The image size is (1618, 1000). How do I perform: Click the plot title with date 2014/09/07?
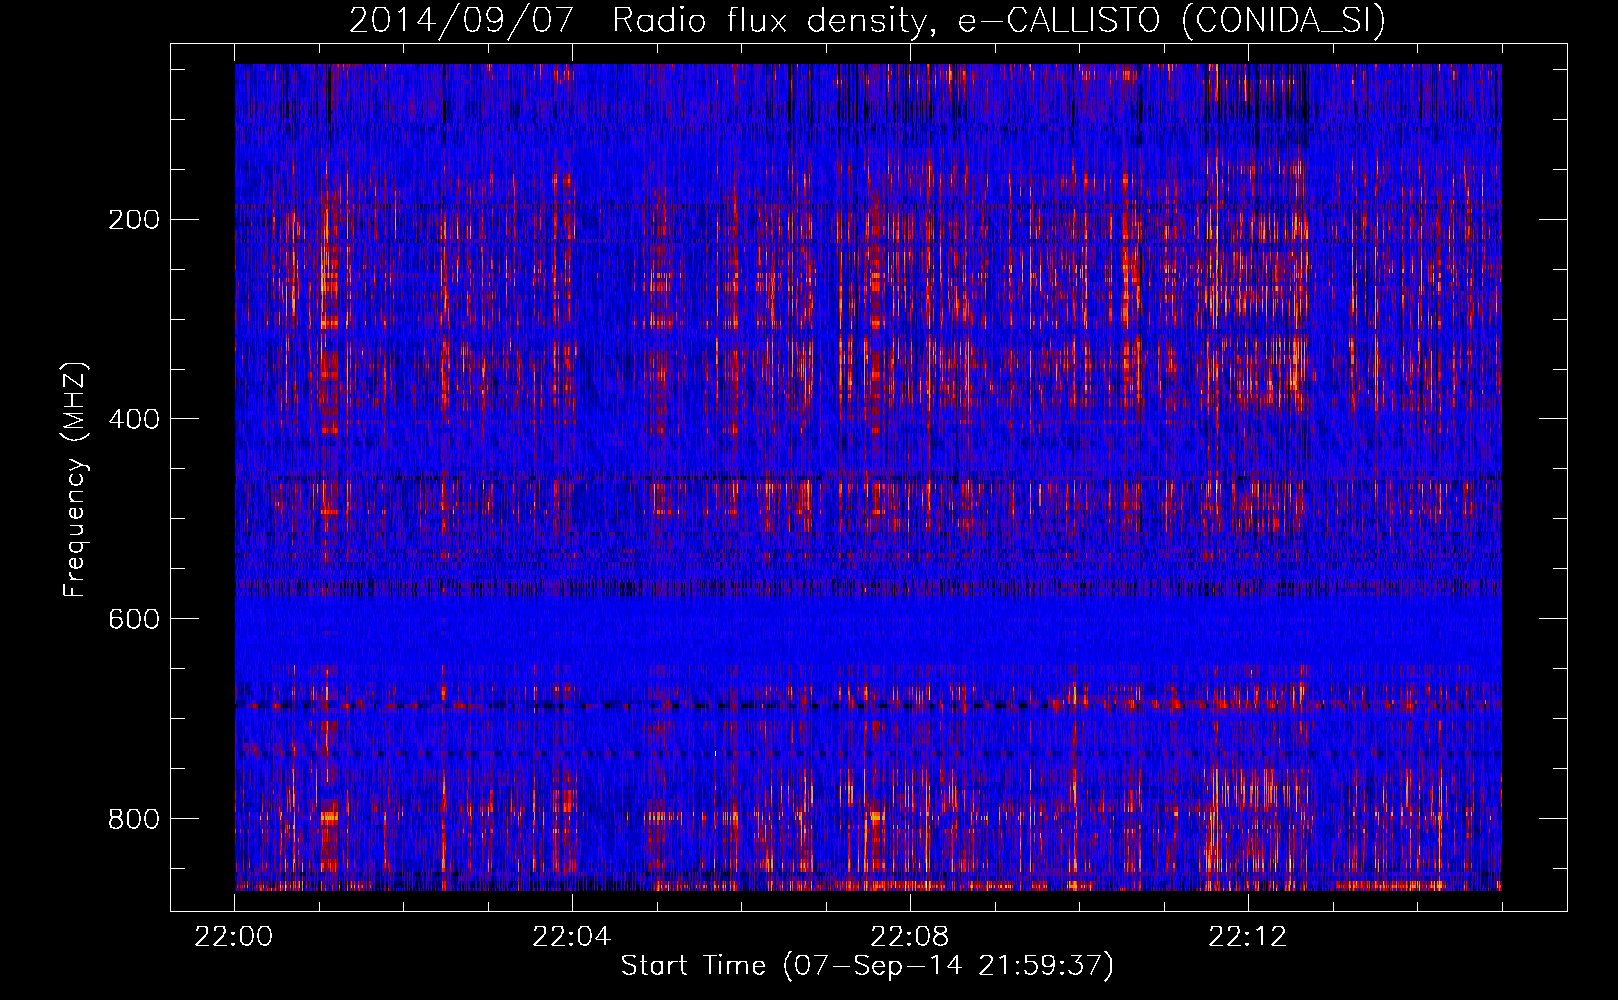click(x=867, y=20)
